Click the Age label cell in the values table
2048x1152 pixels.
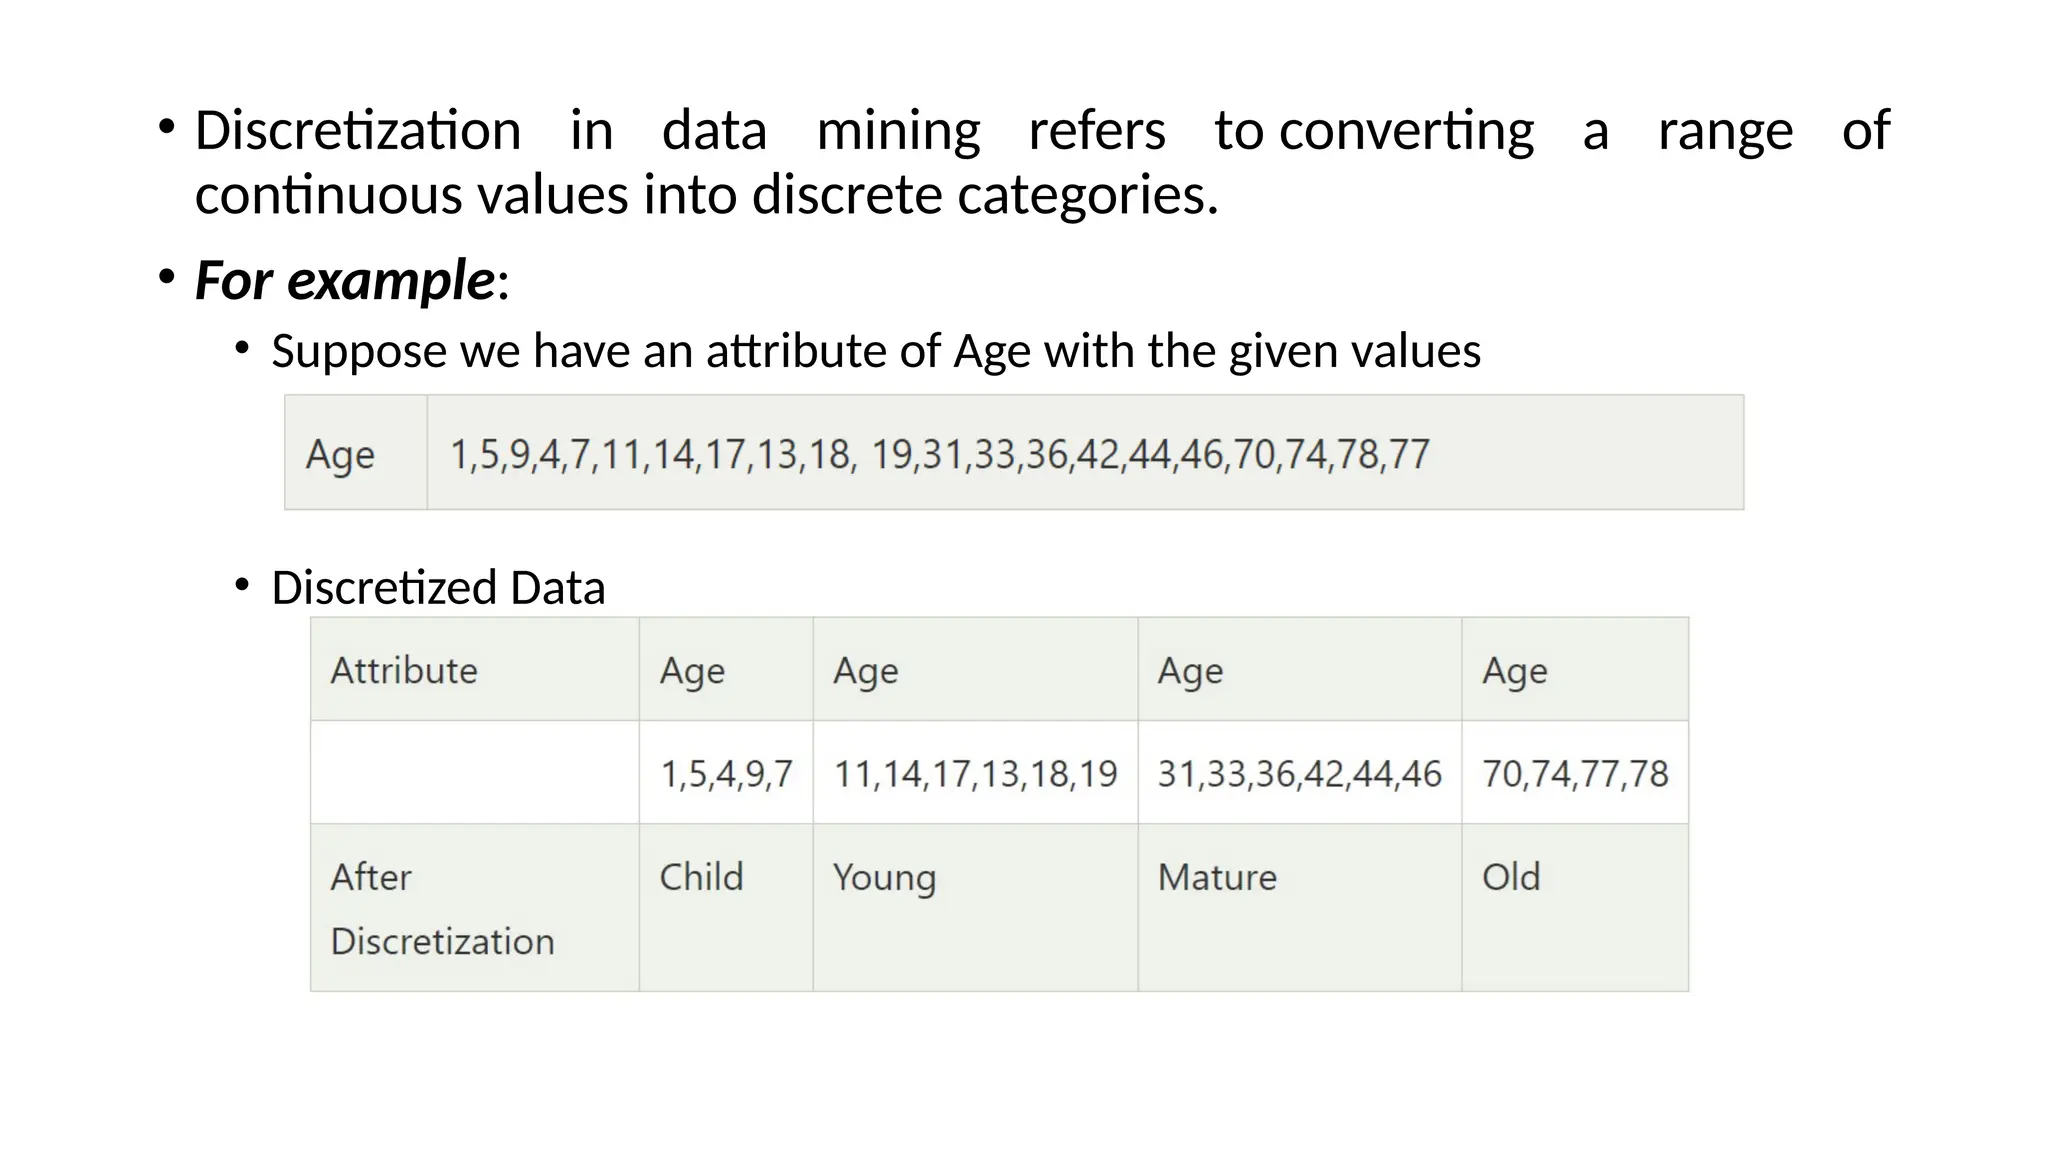[340, 454]
